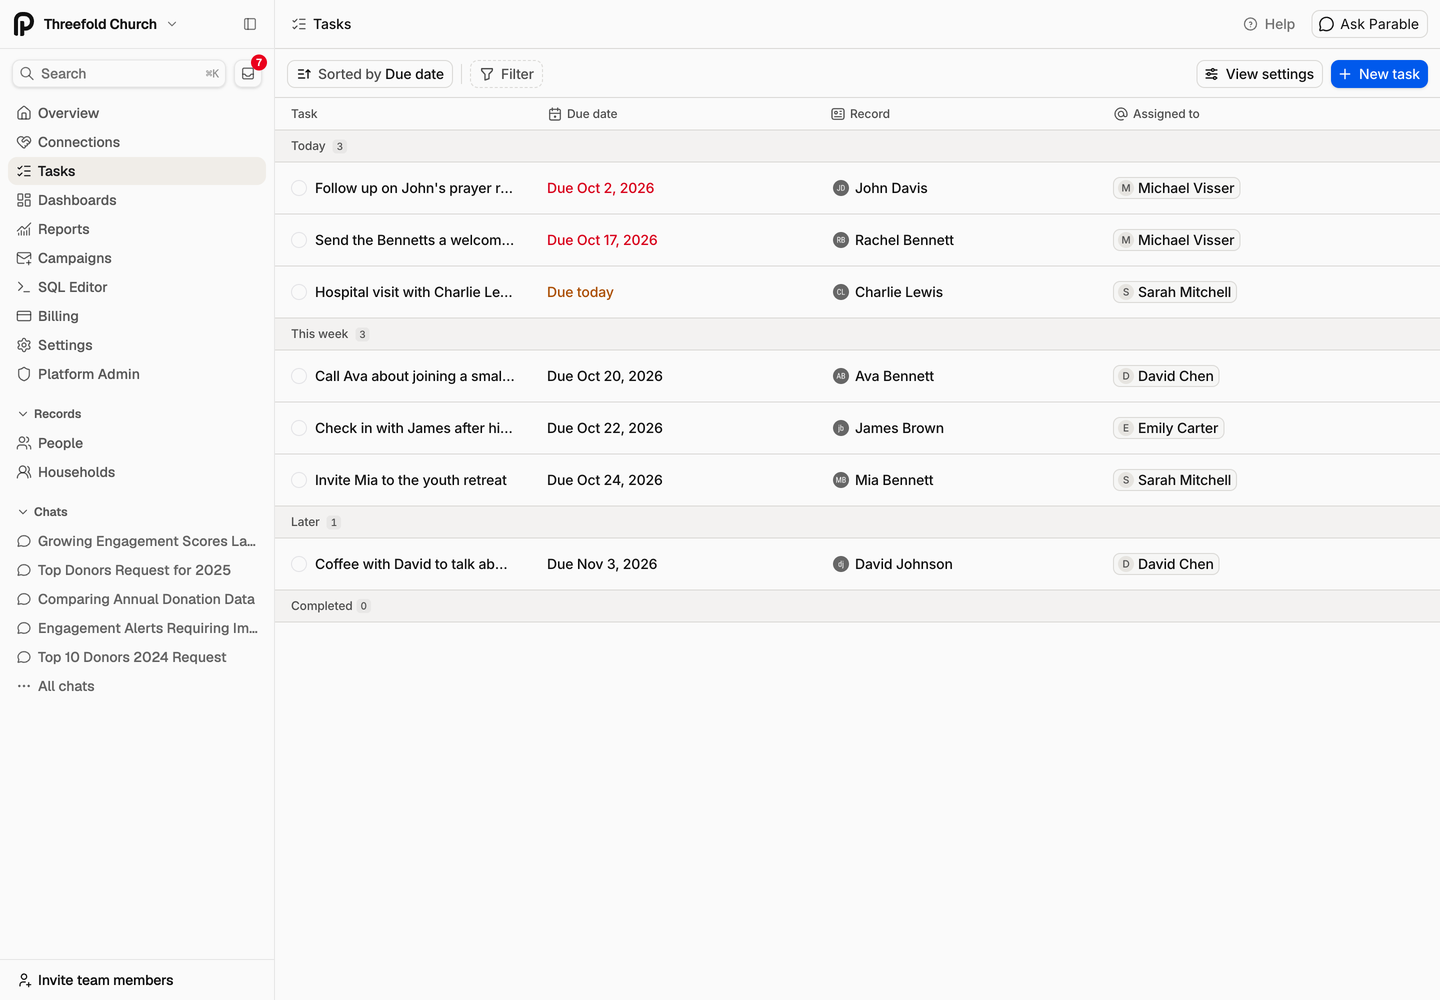Click the SQL Editor terminal icon
The image size is (1440, 1000).
click(x=24, y=287)
